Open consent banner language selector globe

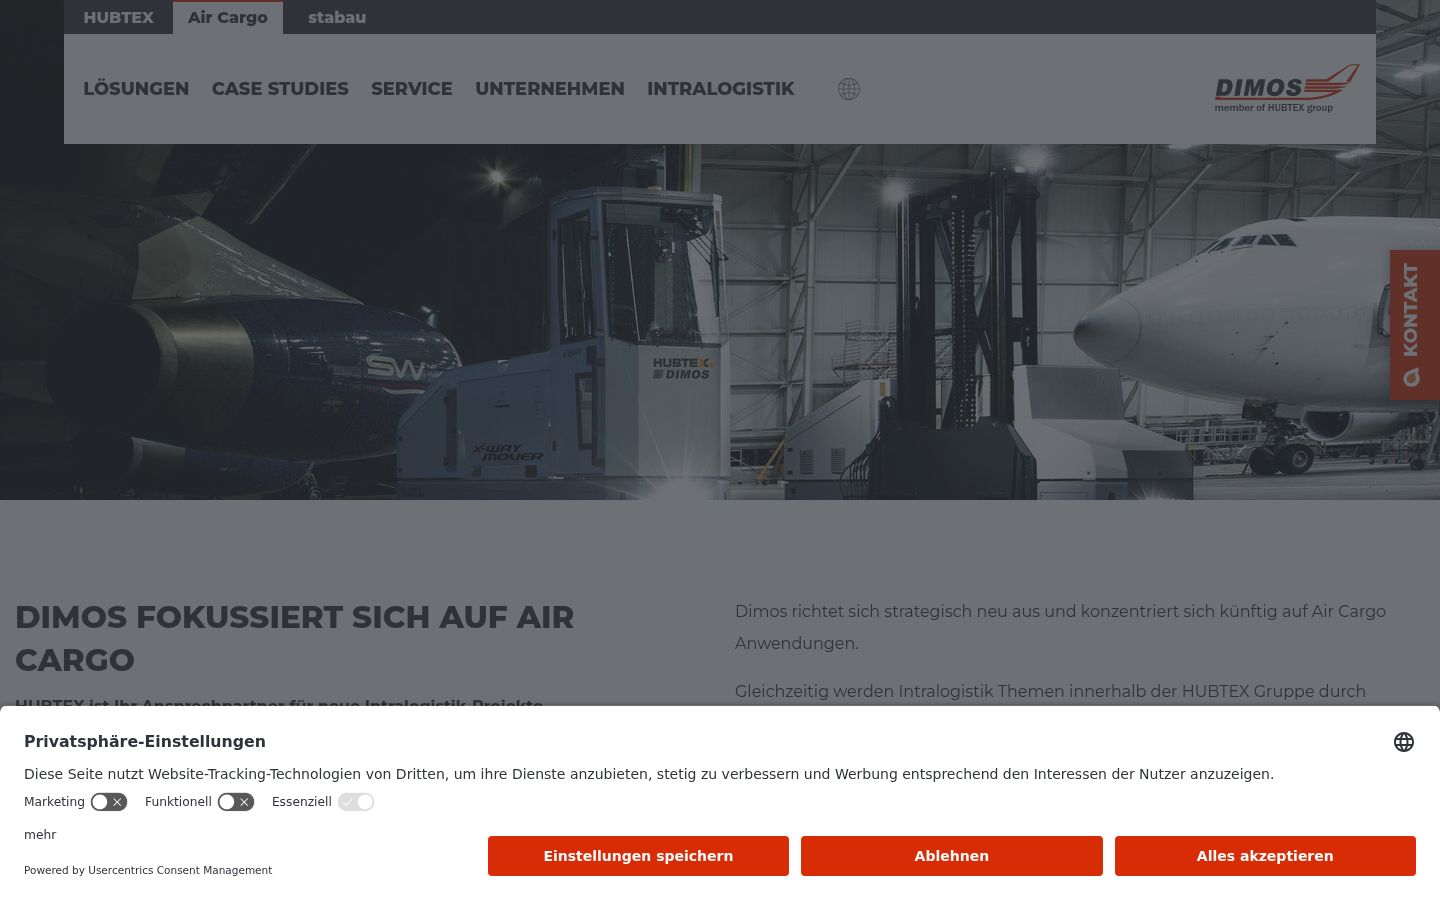[x=1404, y=742]
